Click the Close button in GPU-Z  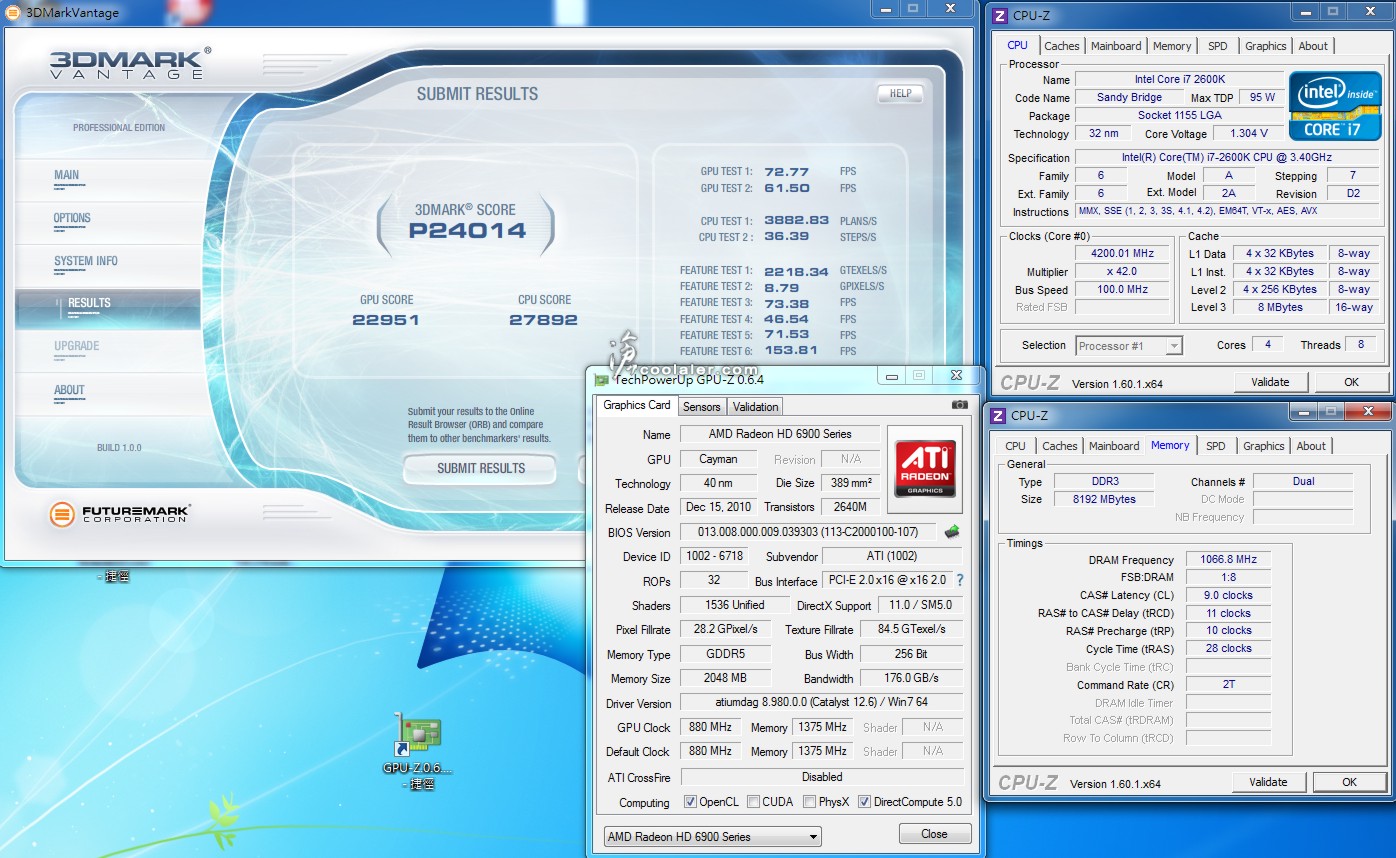(934, 833)
